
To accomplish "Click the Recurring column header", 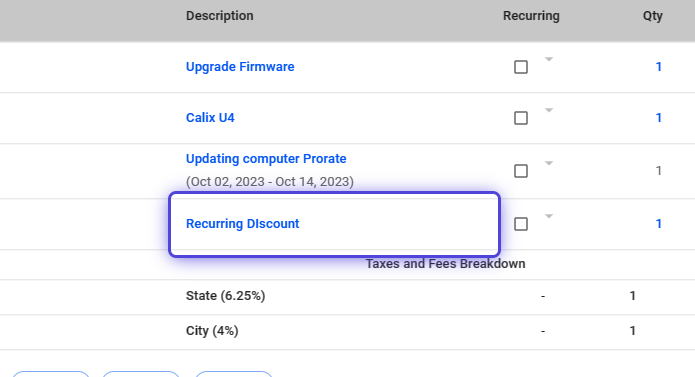I will (x=531, y=16).
